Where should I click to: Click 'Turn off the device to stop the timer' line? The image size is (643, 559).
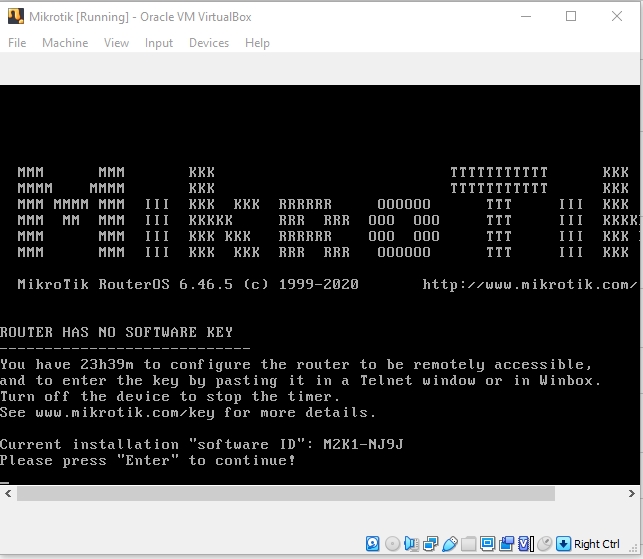coord(170,396)
